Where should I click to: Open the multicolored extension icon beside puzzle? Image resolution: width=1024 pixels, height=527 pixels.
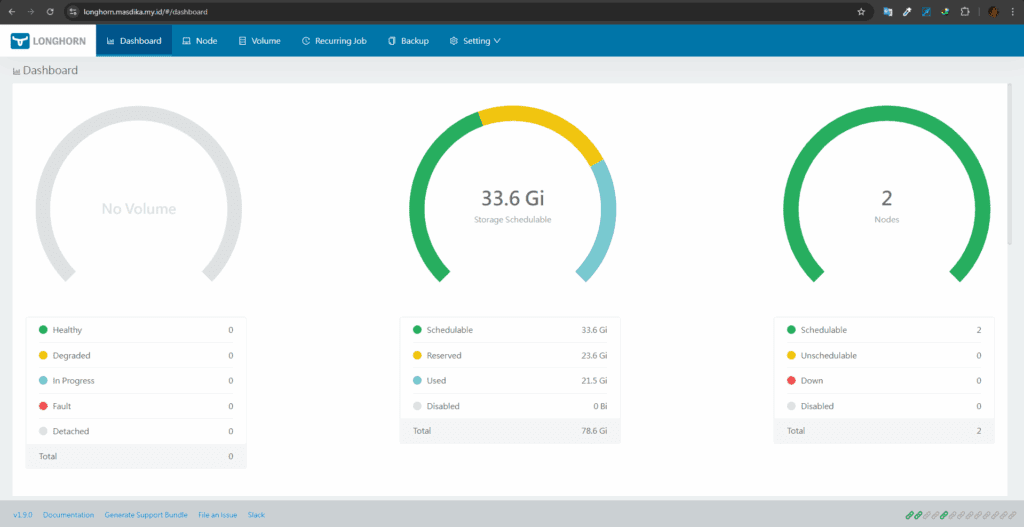pyautogui.click(x=945, y=12)
